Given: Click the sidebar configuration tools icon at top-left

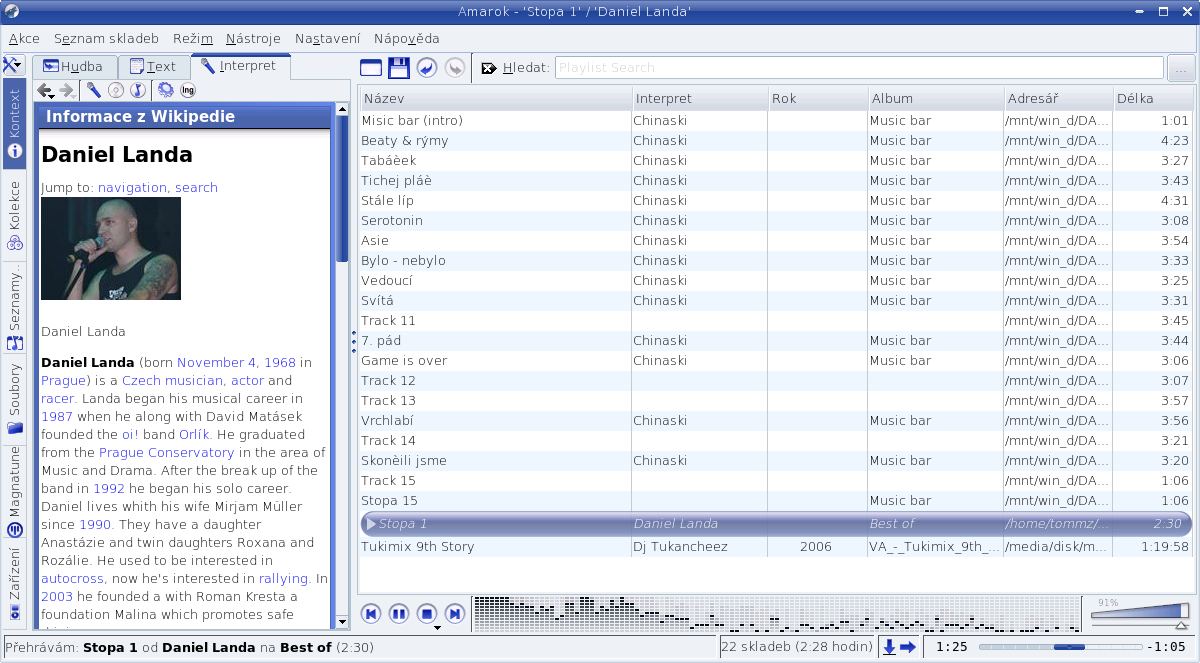Looking at the screenshot, I should pyautogui.click(x=13, y=66).
